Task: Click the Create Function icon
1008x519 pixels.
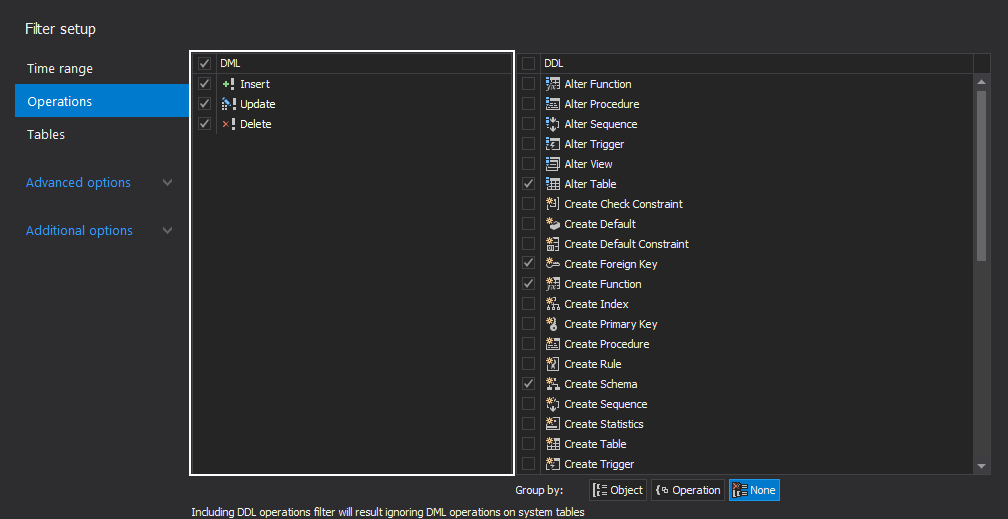Action: pos(552,284)
